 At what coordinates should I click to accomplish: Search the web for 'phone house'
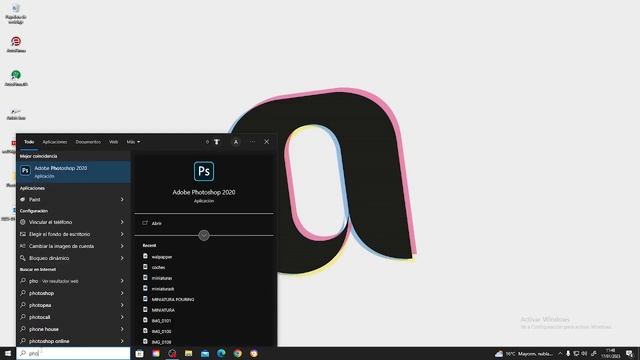pos(73,329)
